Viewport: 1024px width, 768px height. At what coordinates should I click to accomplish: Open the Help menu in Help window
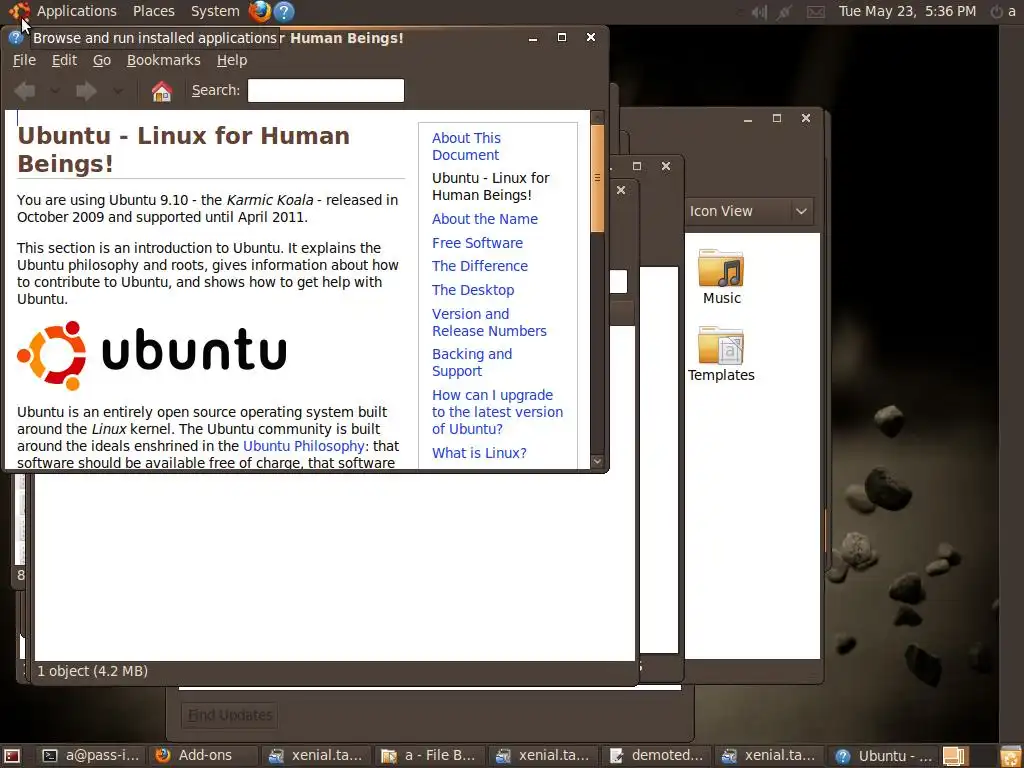click(x=232, y=60)
